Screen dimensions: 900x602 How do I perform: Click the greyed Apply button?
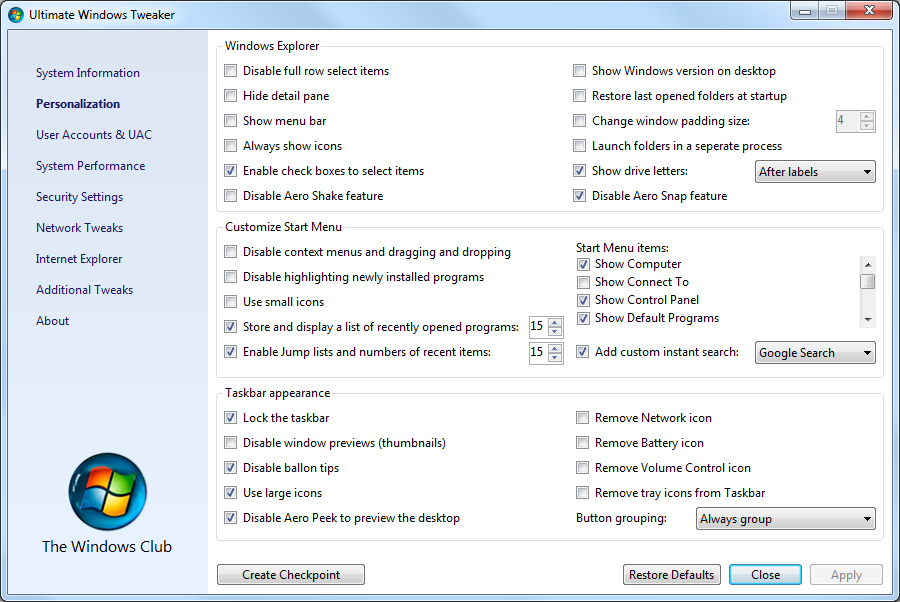[847, 574]
